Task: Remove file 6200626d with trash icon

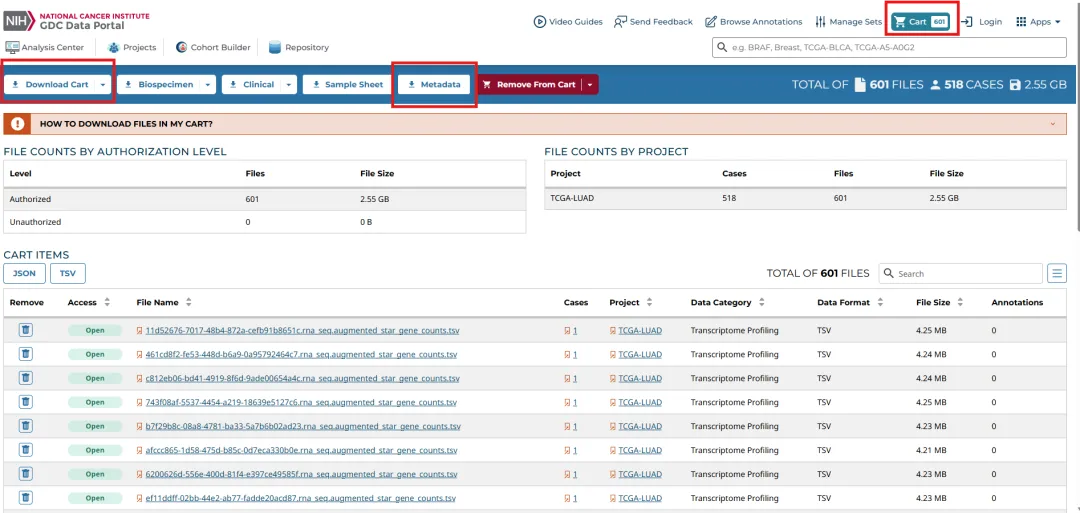Action: tap(25, 474)
